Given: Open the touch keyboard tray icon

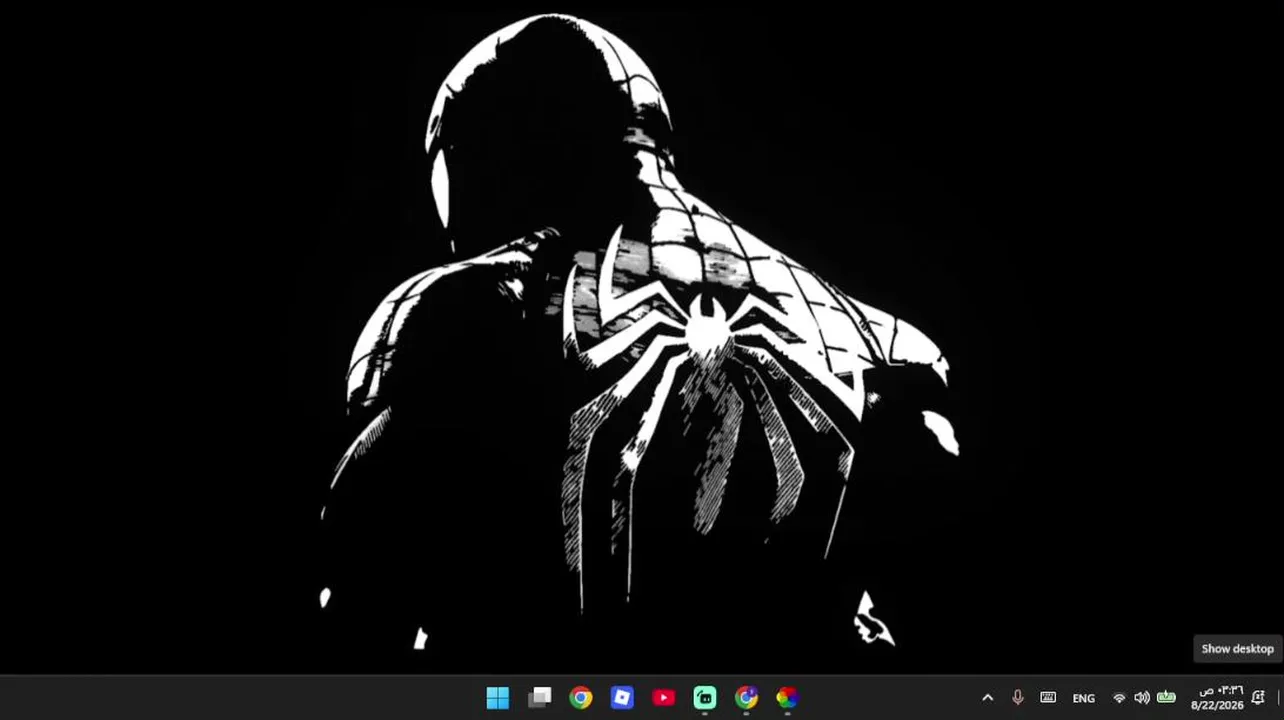Looking at the screenshot, I should 1048,698.
